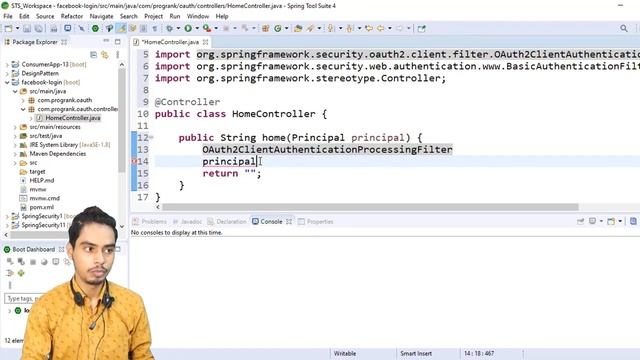Image resolution: width=640 pixels, height=360 pixels.
Task: Toggle Mark Occurrences highlighter icon
Action: coord(122,28)
